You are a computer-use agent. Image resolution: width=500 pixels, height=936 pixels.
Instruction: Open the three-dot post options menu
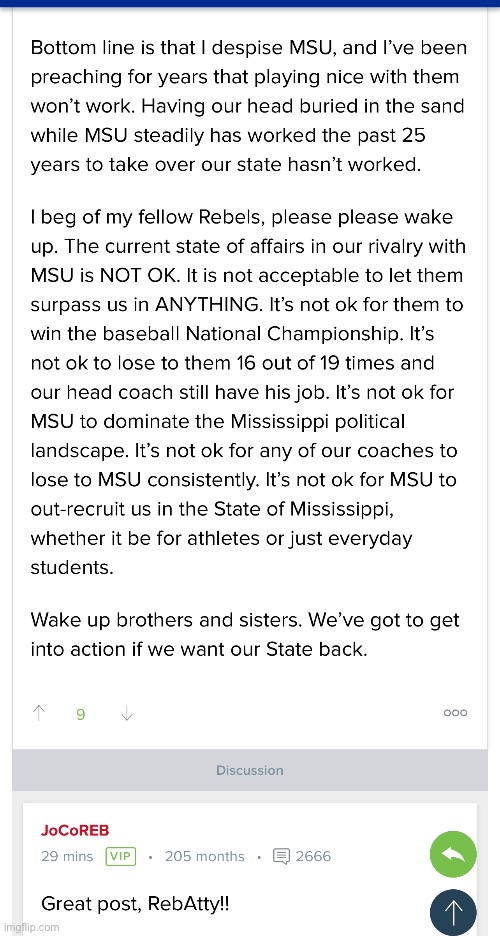[x=455, y=713]
